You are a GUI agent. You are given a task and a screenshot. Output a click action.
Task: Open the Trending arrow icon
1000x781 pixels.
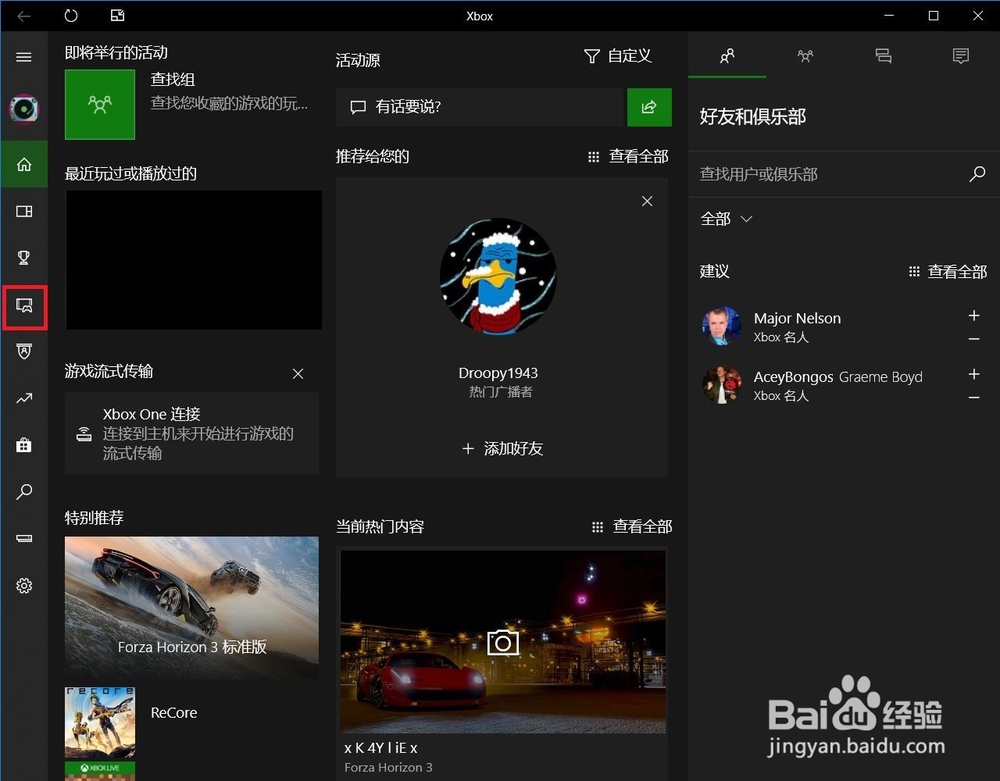pos(24,398)
